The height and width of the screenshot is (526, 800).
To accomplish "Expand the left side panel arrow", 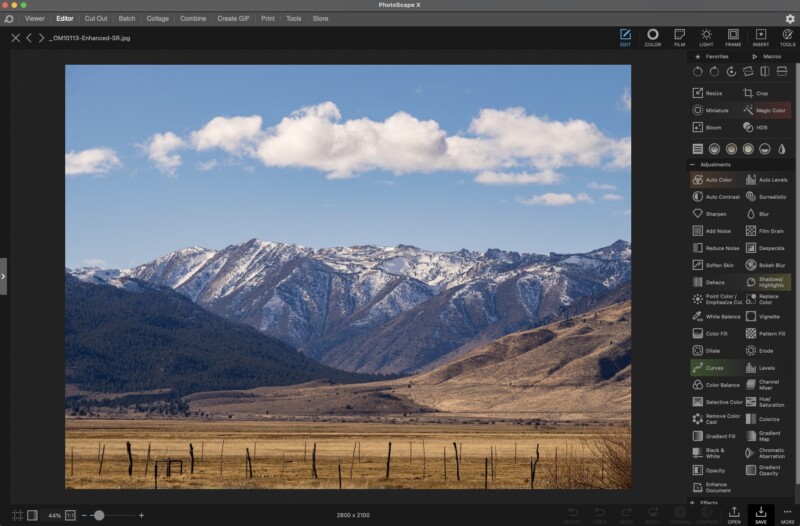I will click(x=3, y=276).
